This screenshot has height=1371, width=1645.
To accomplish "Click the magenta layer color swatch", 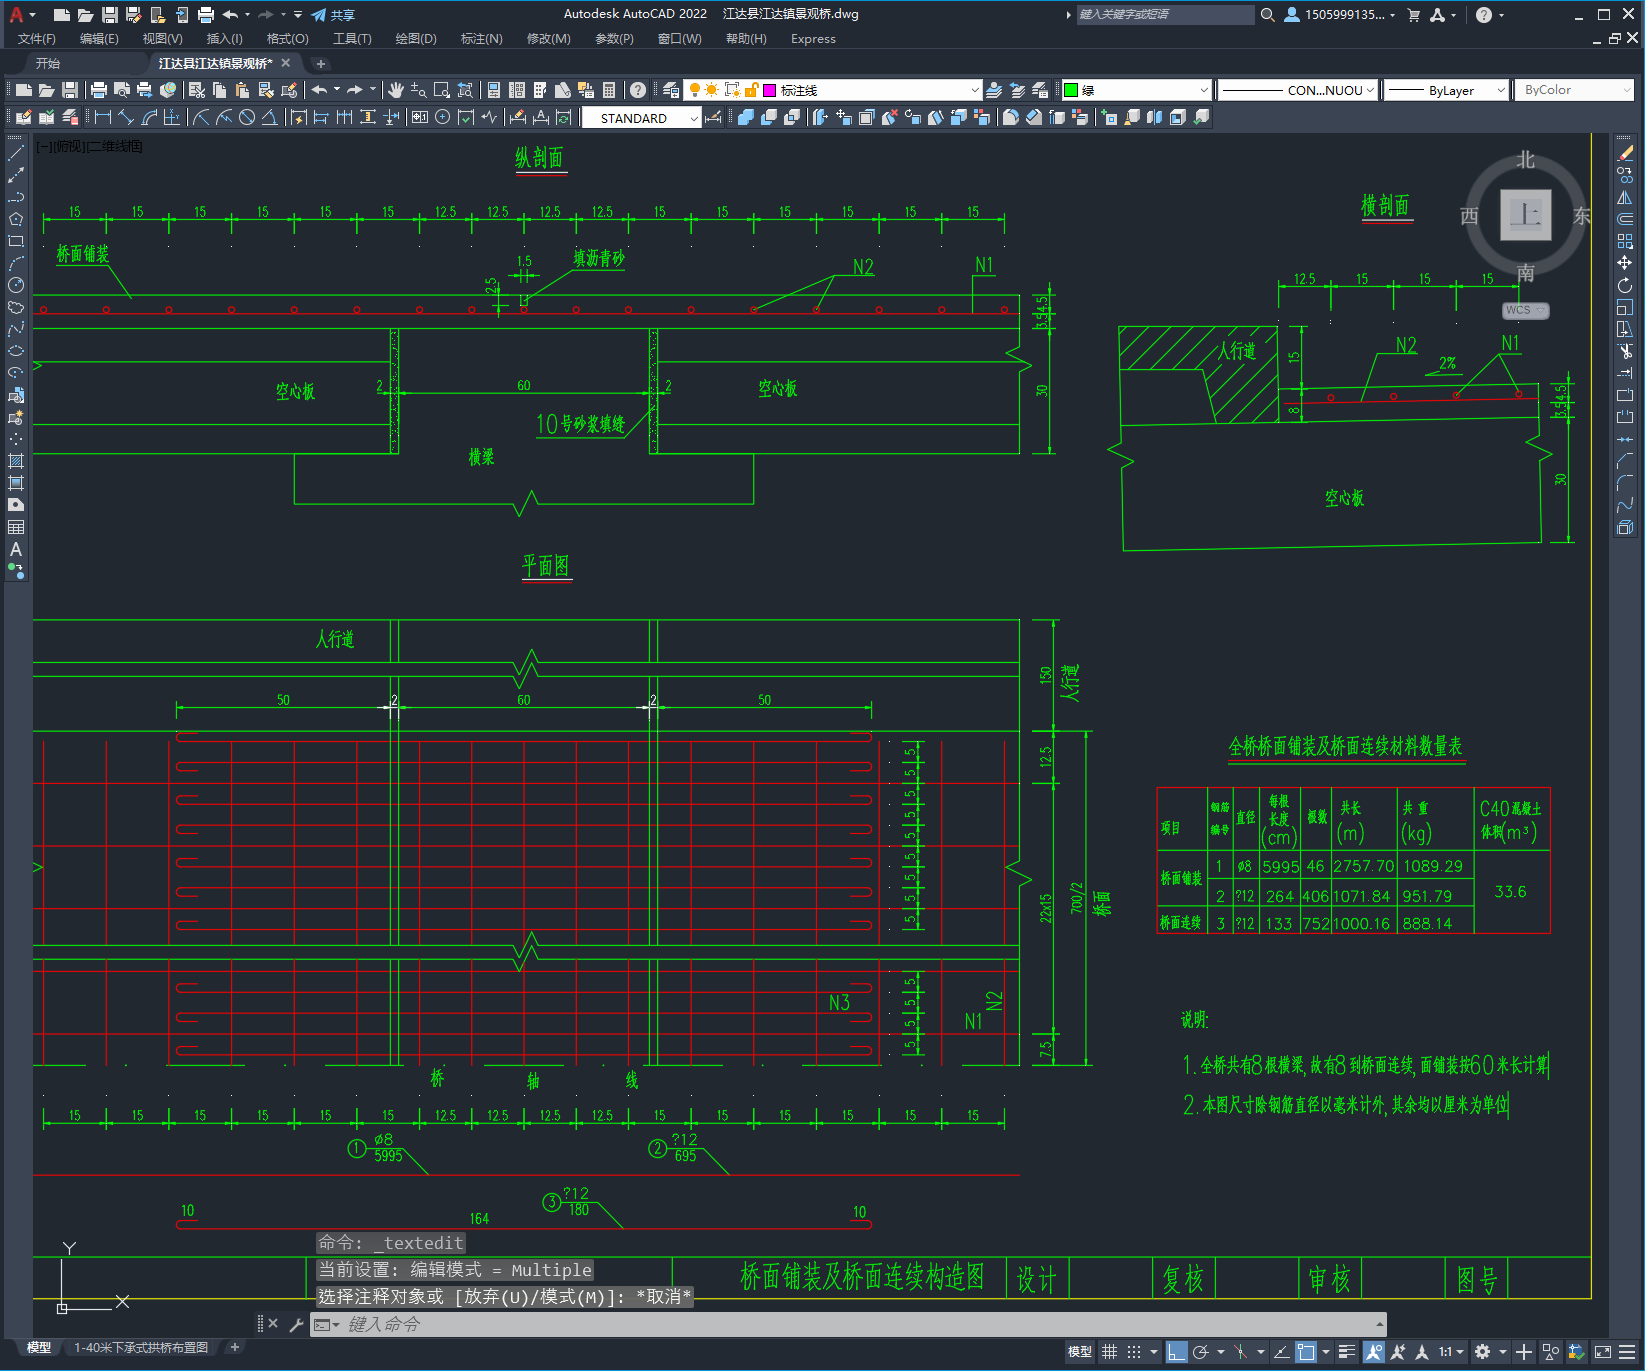I will [x=770, y=90].
